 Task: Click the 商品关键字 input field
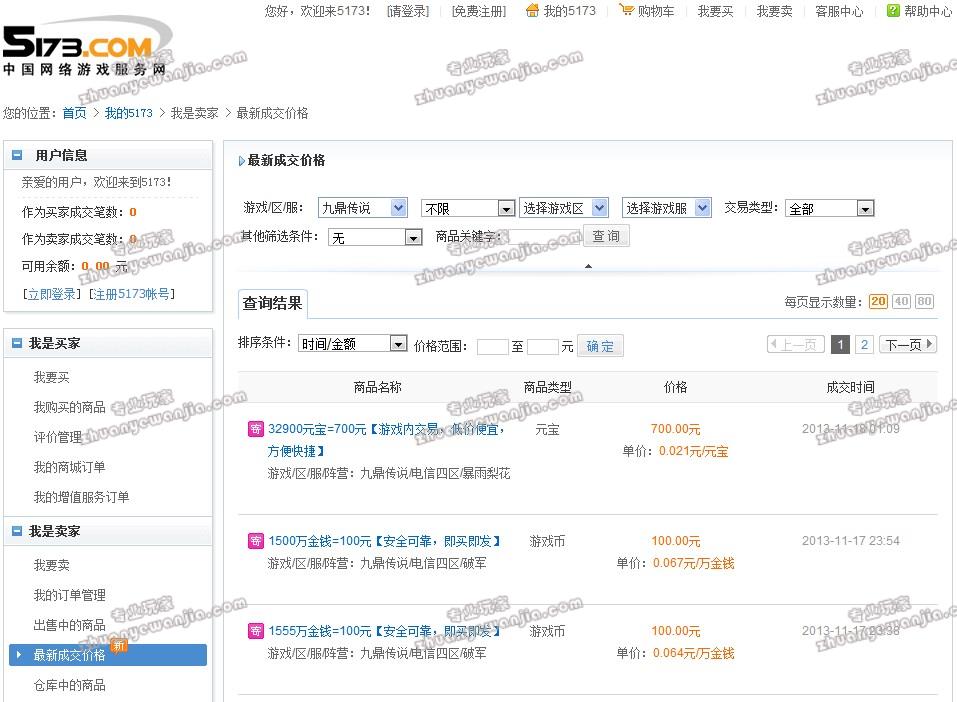tap(544, 237)
